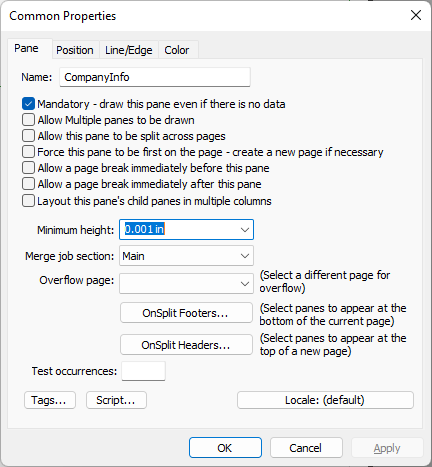Open the Script editor button
The image size is (432, 467).
[x=116, y=400]
